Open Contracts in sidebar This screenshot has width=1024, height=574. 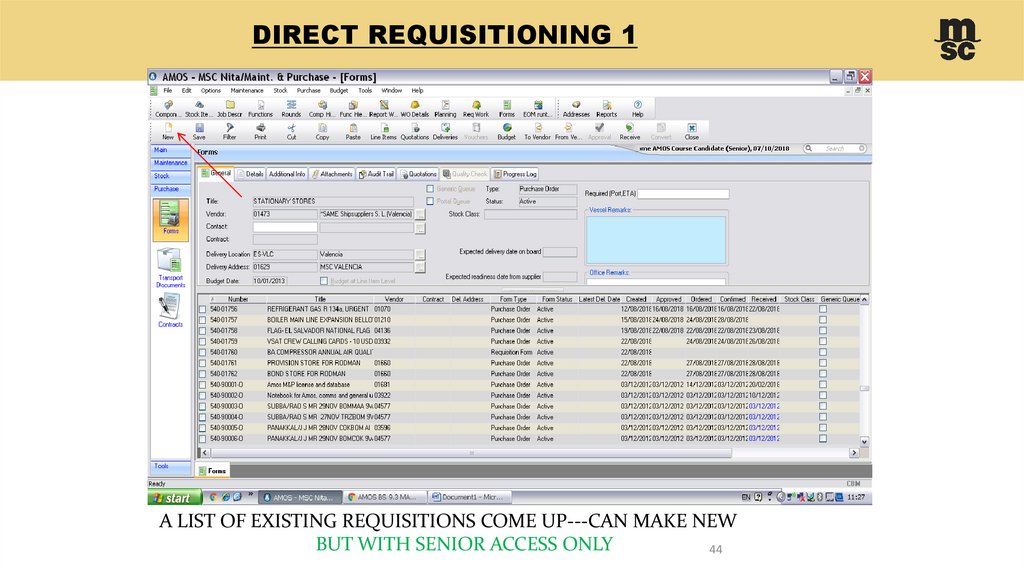click(x=170, y=310)
